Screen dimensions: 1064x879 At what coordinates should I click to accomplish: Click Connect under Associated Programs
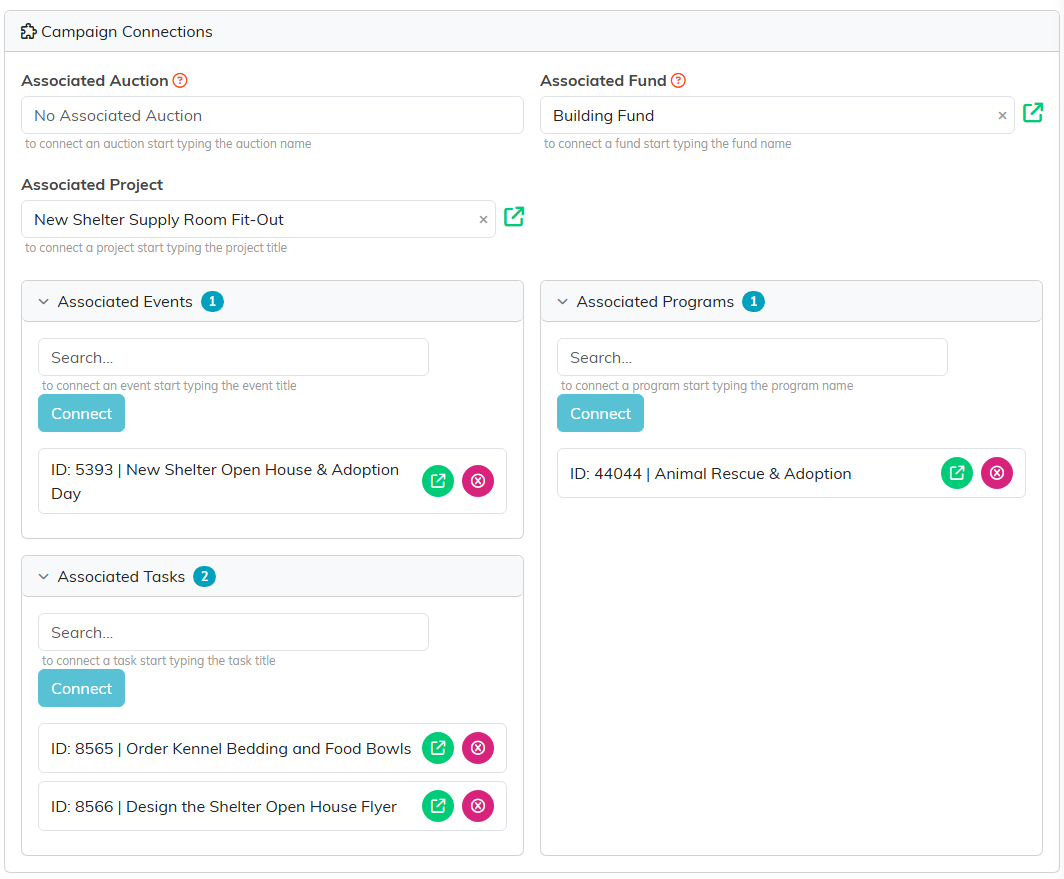[600, 413]
